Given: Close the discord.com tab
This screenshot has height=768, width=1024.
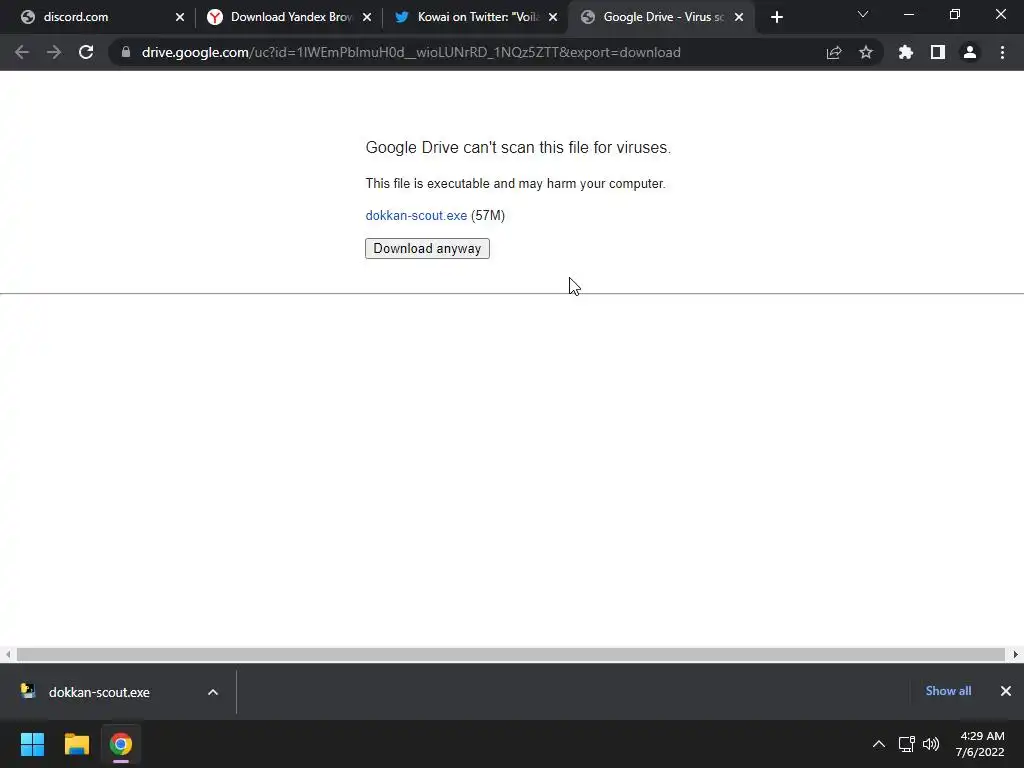Looking at the screenshot, I should (180, 17).
